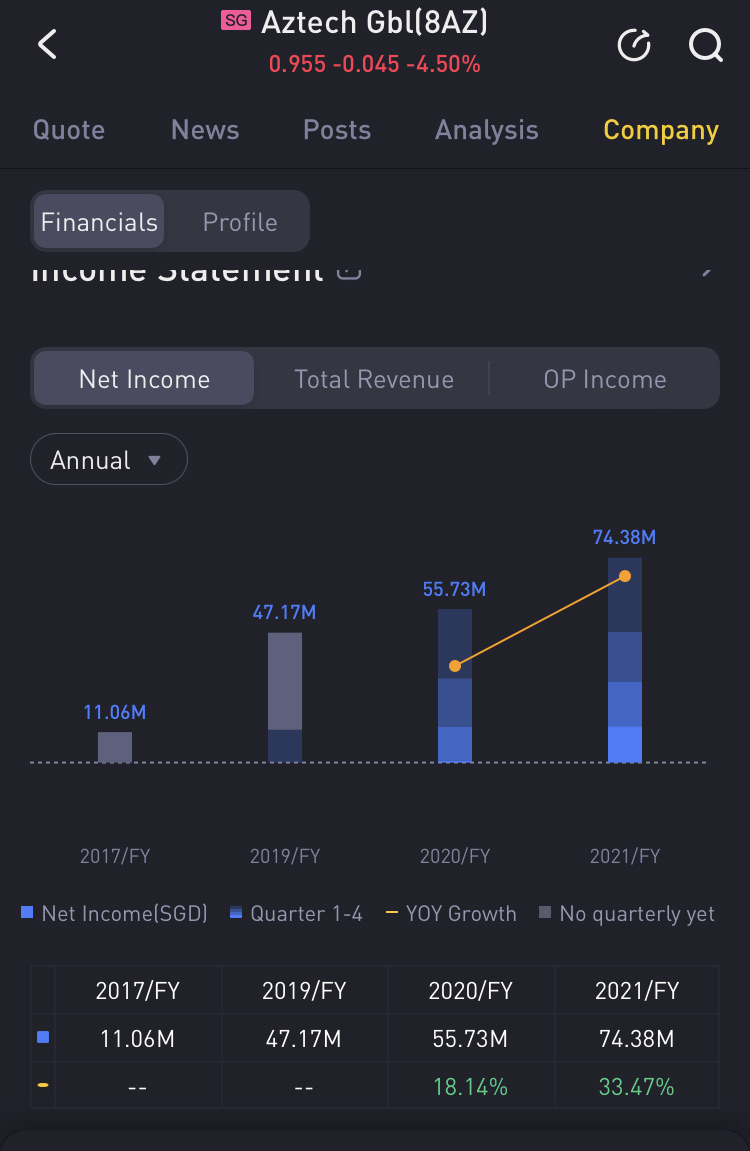Tap the 2019/FY table header
Viewport: 750px width, 1151px height.
(x=304, y=990)
